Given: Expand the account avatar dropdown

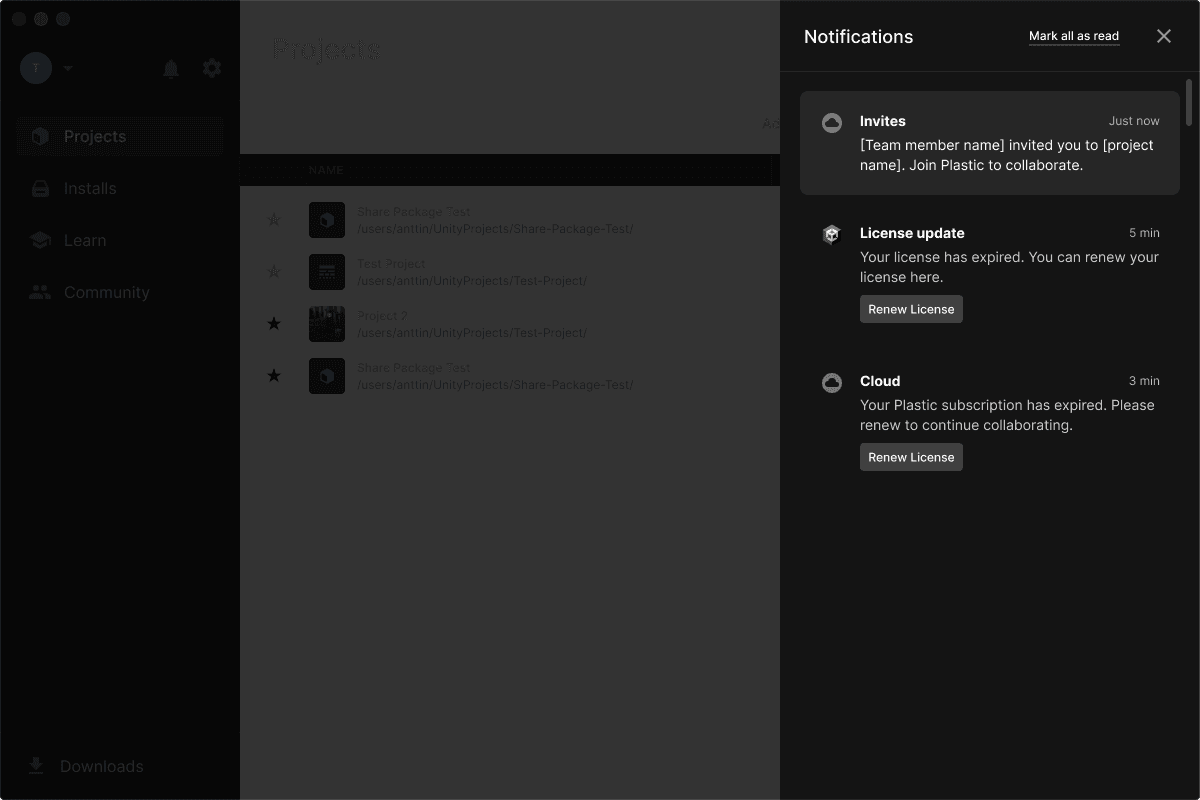Looking at the screenshot, I should coord(68,68).
